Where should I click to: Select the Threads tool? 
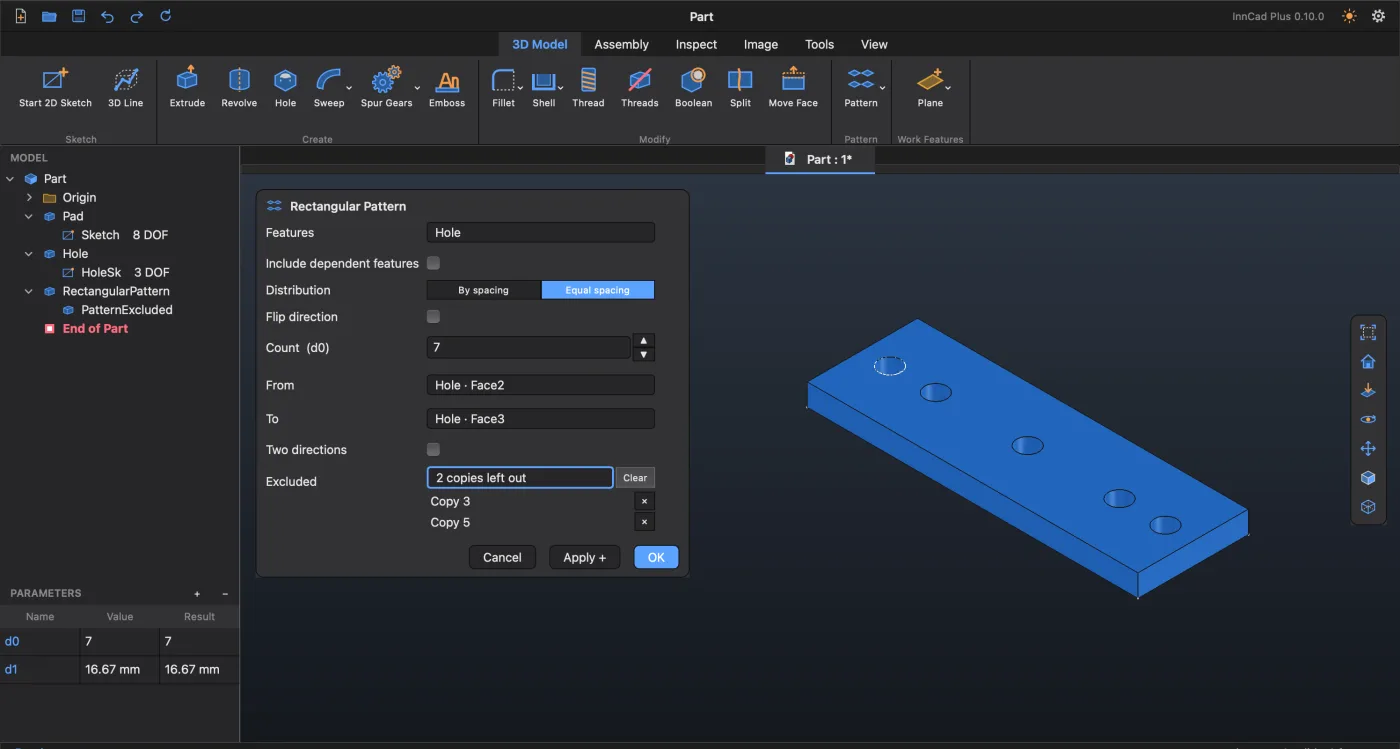pos(639,87)
